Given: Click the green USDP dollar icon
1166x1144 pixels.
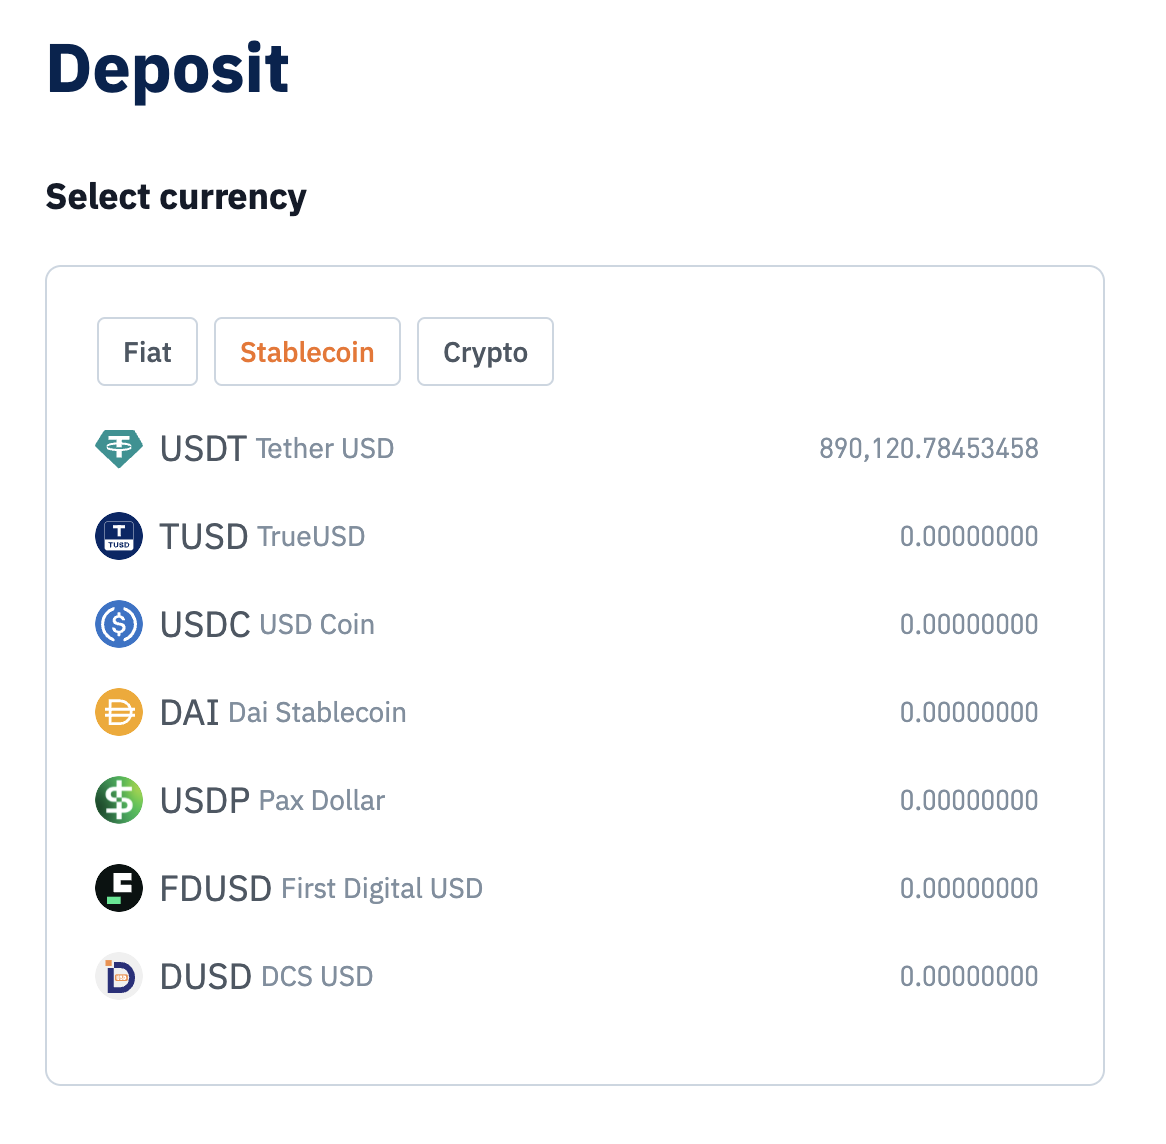Looking at the screenshot, I should [x=119, y=800].
